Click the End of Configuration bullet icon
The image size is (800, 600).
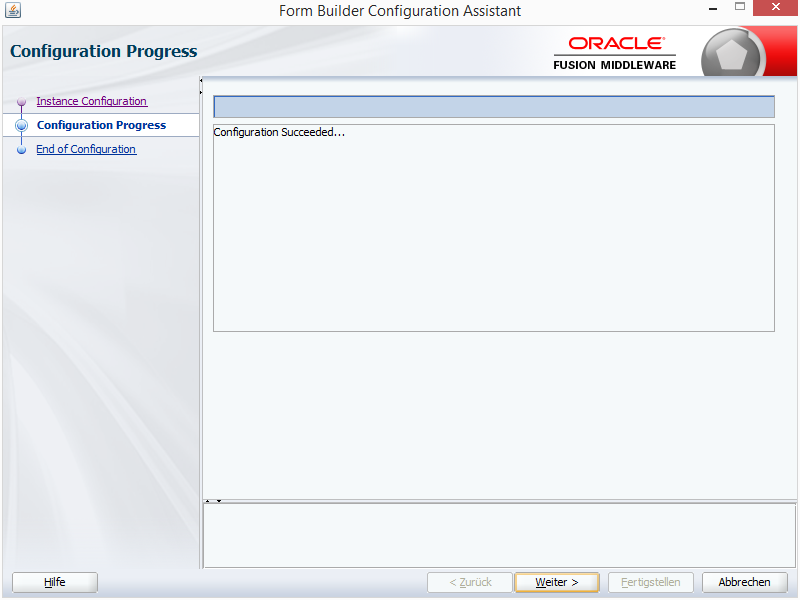[x=21, y=149]
